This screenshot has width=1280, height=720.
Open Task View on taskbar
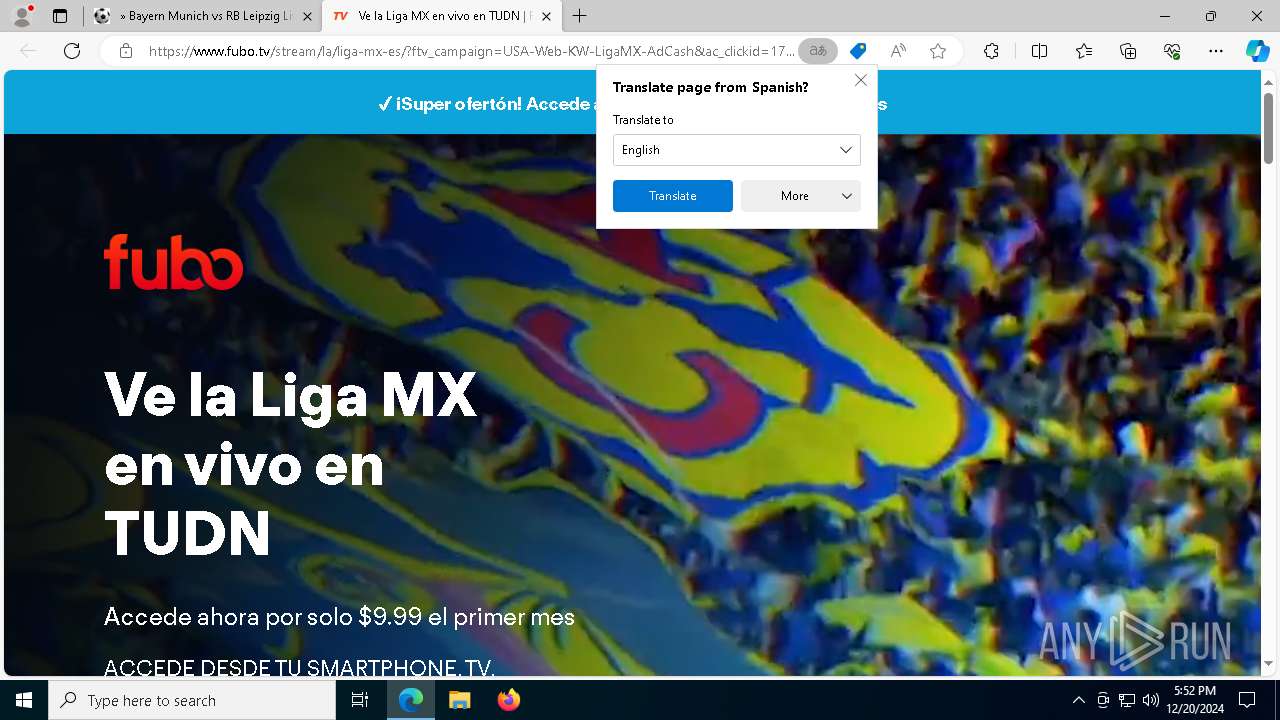tap(360, 700)
